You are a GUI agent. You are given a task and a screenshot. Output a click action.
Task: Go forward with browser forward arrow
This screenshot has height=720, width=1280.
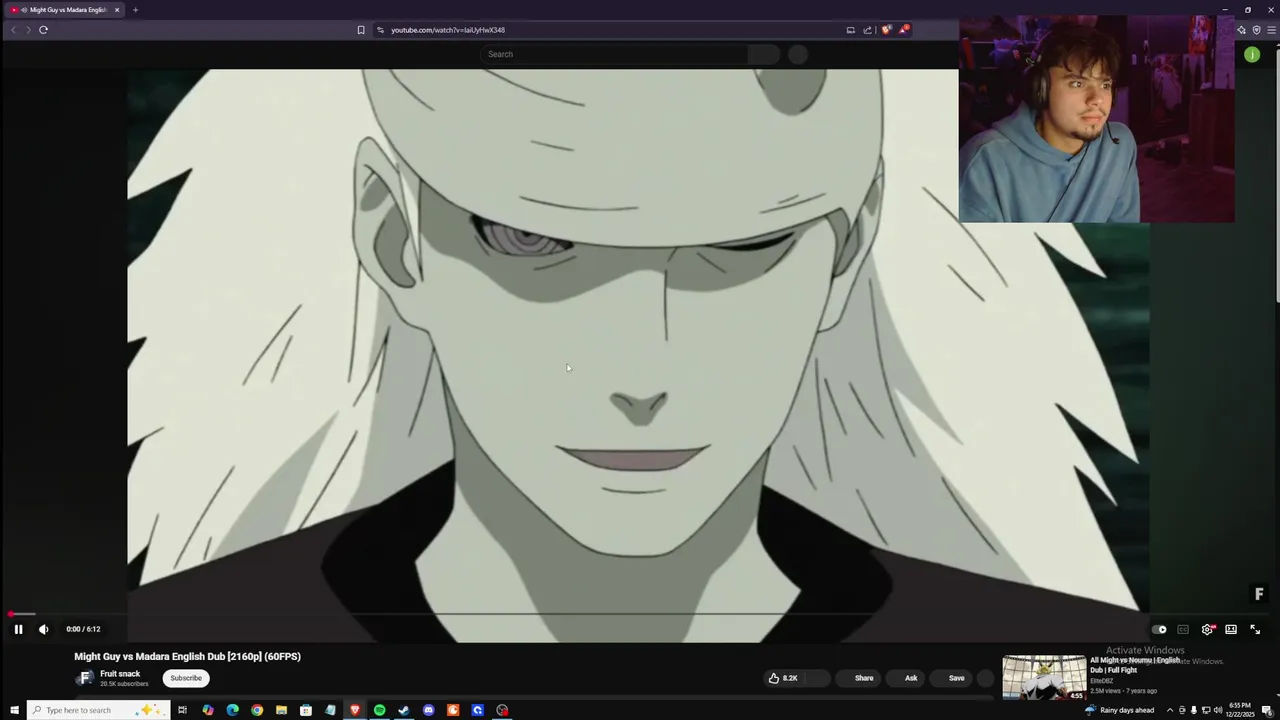28,30
